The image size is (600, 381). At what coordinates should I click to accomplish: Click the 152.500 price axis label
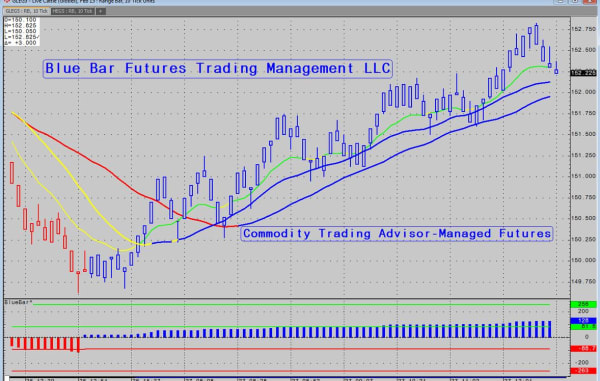point(583,50)
